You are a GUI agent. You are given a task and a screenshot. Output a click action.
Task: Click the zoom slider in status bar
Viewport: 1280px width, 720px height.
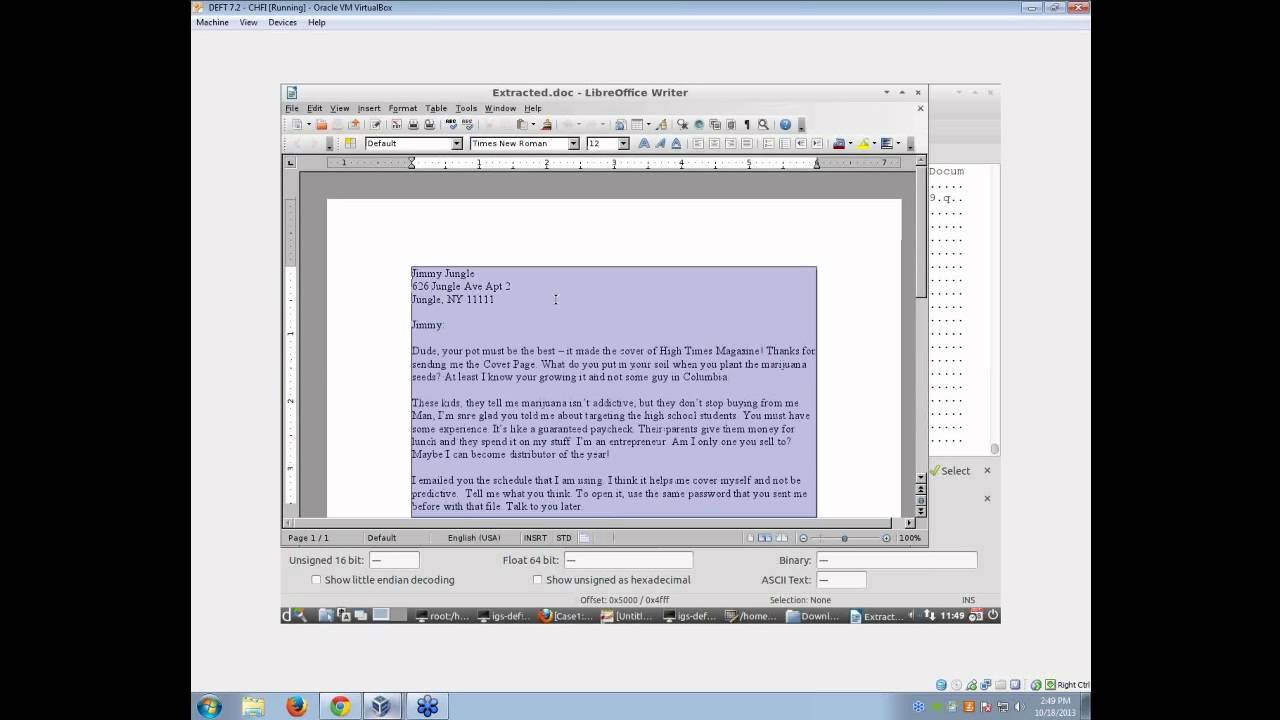pos(844,538)
